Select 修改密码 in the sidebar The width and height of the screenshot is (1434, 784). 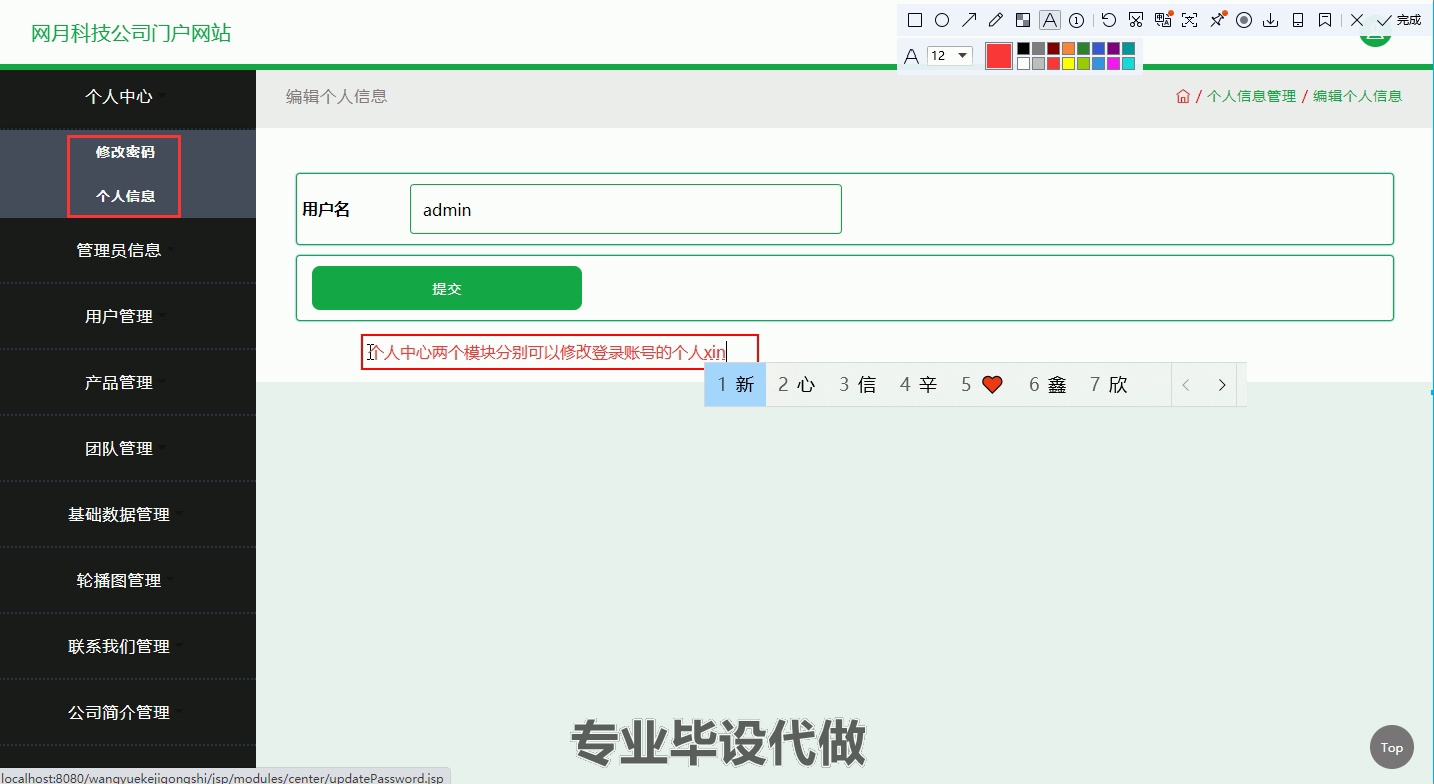coord(123,152)
